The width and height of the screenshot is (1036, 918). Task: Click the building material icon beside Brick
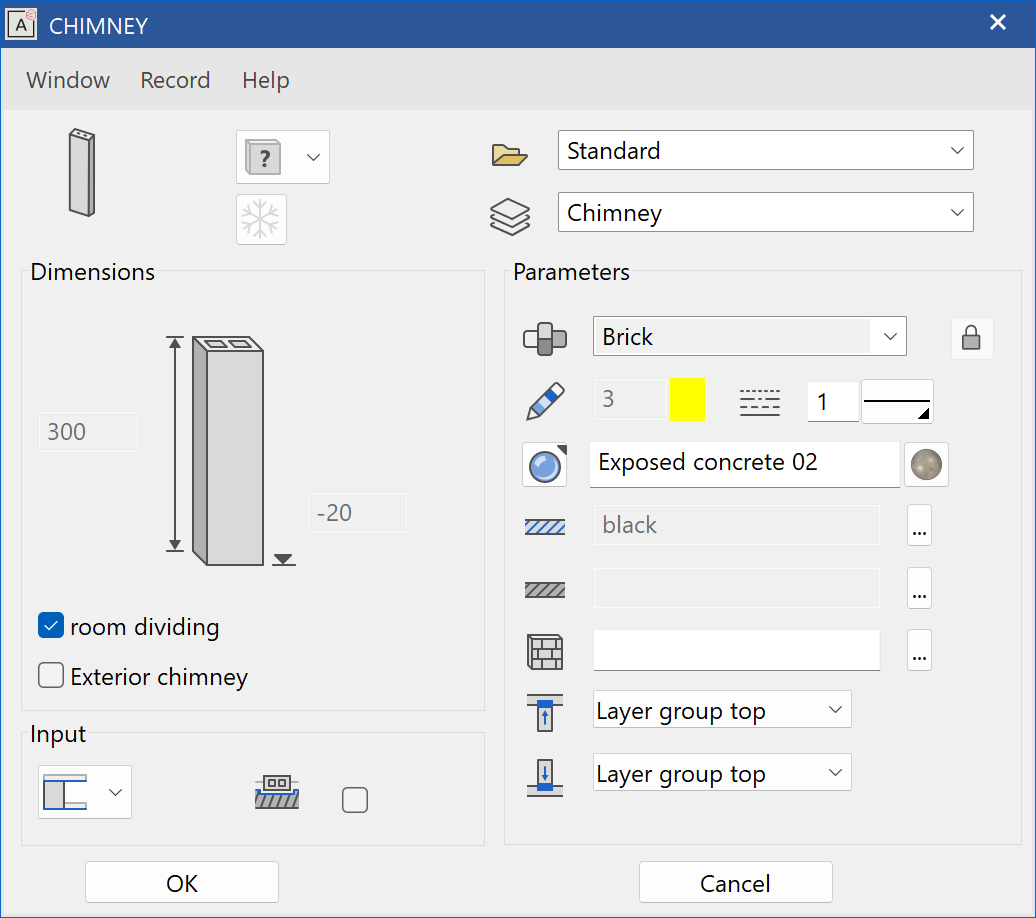click(x=545, y=338)
